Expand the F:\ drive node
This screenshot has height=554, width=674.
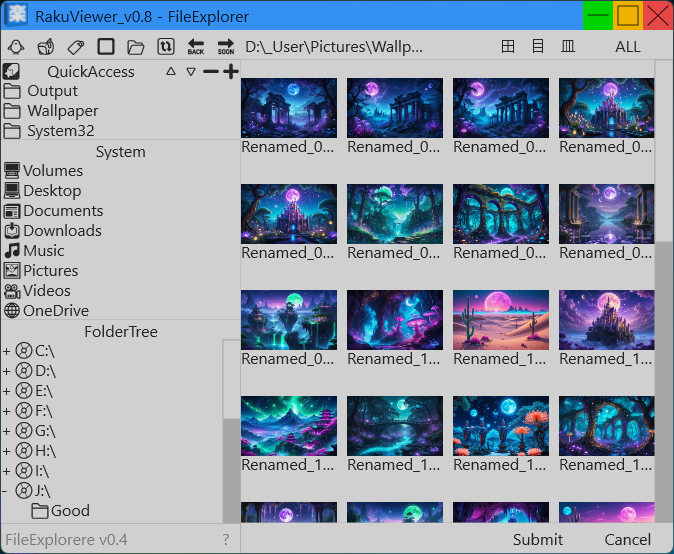click(x=6, y=411)
